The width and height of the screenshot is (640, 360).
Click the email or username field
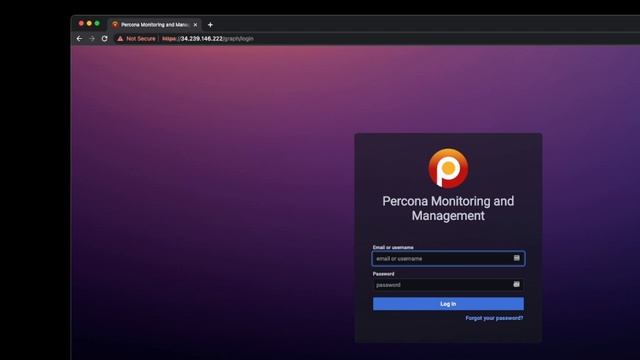(448, 258)
